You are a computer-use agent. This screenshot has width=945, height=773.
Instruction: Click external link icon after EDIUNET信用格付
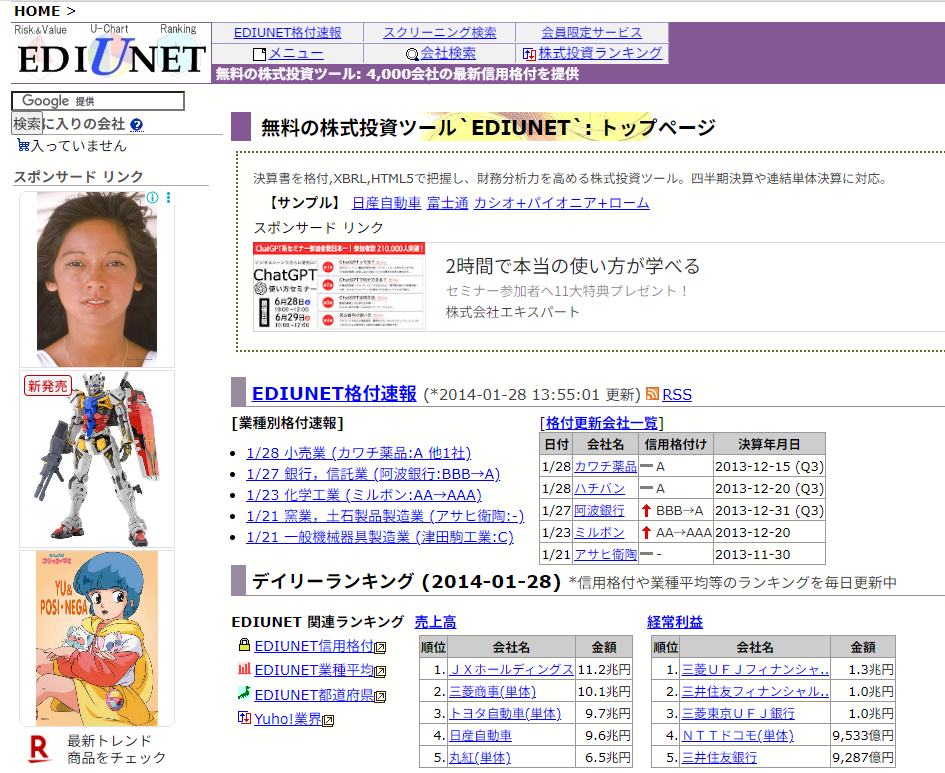click(380, 648)
